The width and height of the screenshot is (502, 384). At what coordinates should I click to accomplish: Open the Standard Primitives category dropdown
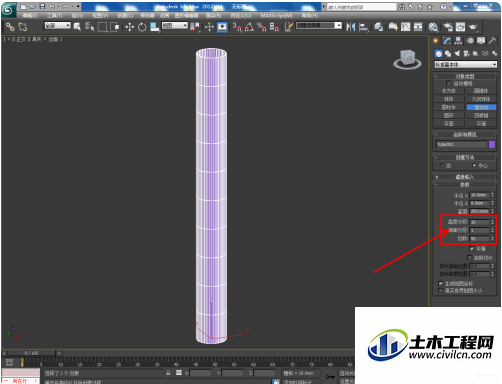click(465, 64)
